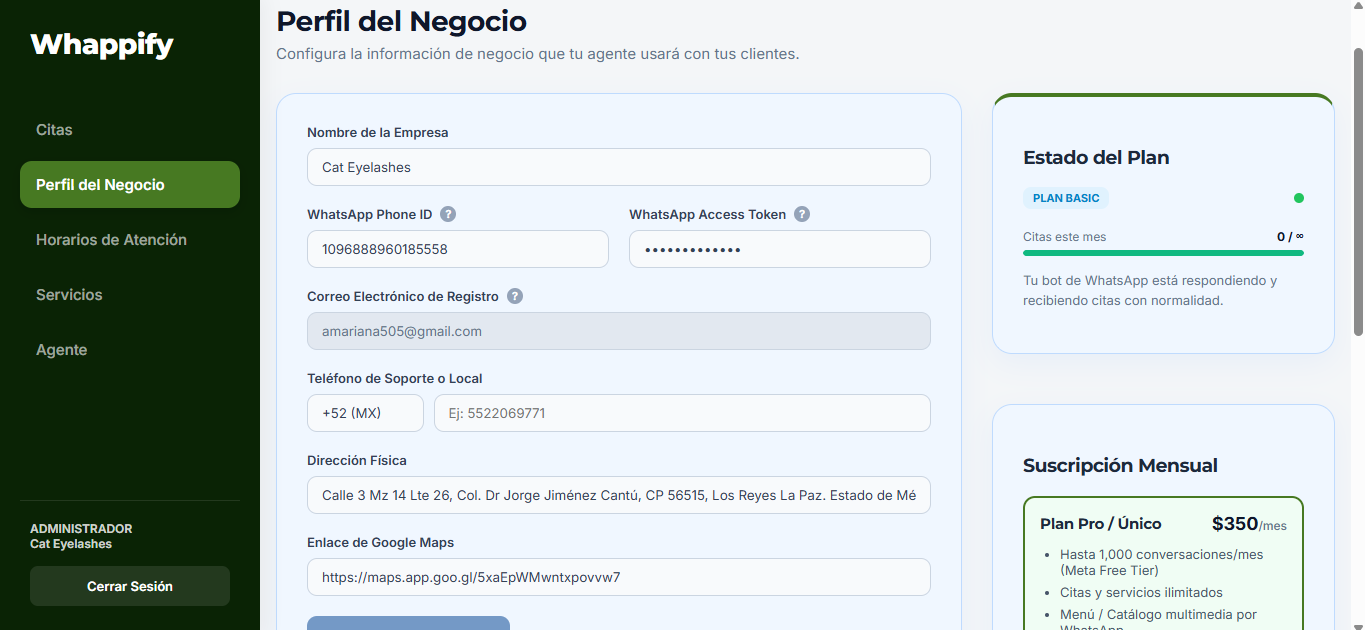This screenshot has width=1365, height=630.
Task: Click the page vertical scrollbar
Action: pos(1357,190)
